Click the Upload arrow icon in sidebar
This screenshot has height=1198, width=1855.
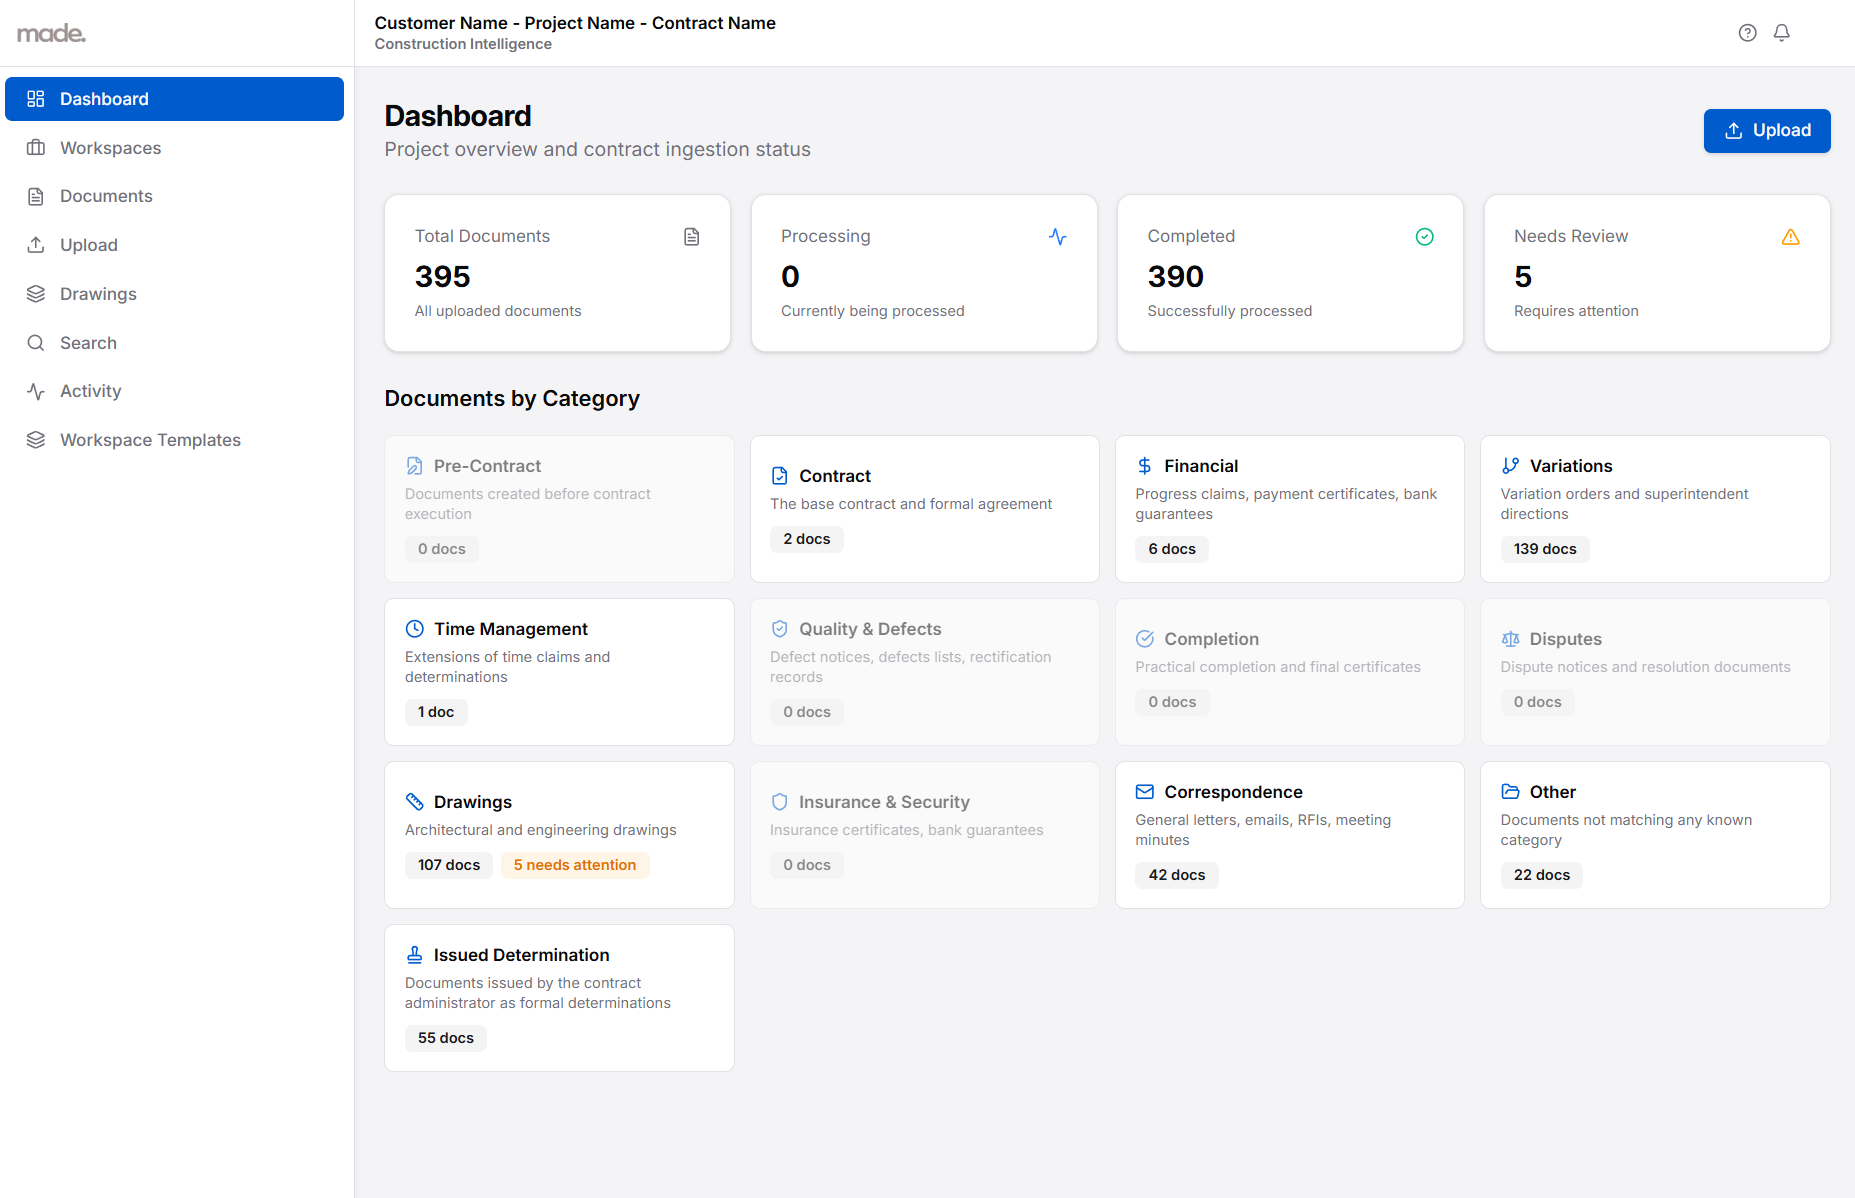click(36, 244)
